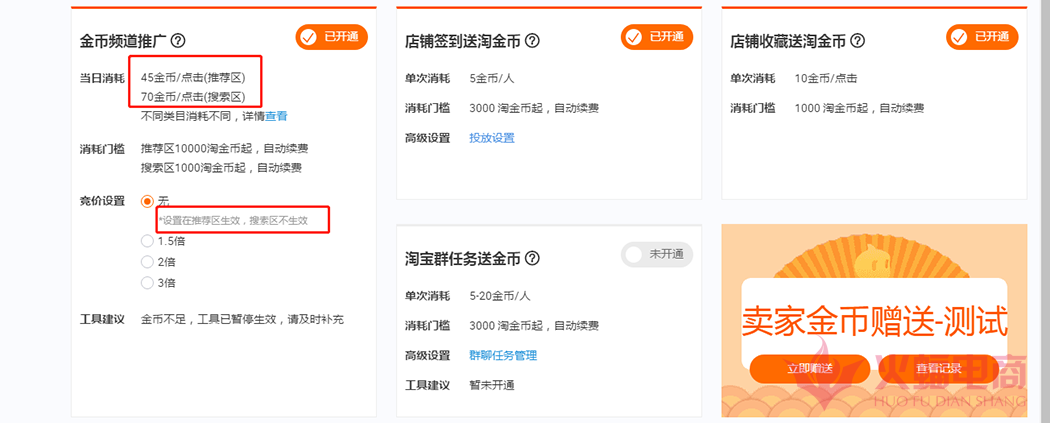
Task: Show help tooltip for 淘宝群任务送金币
Action: [532, 258]
